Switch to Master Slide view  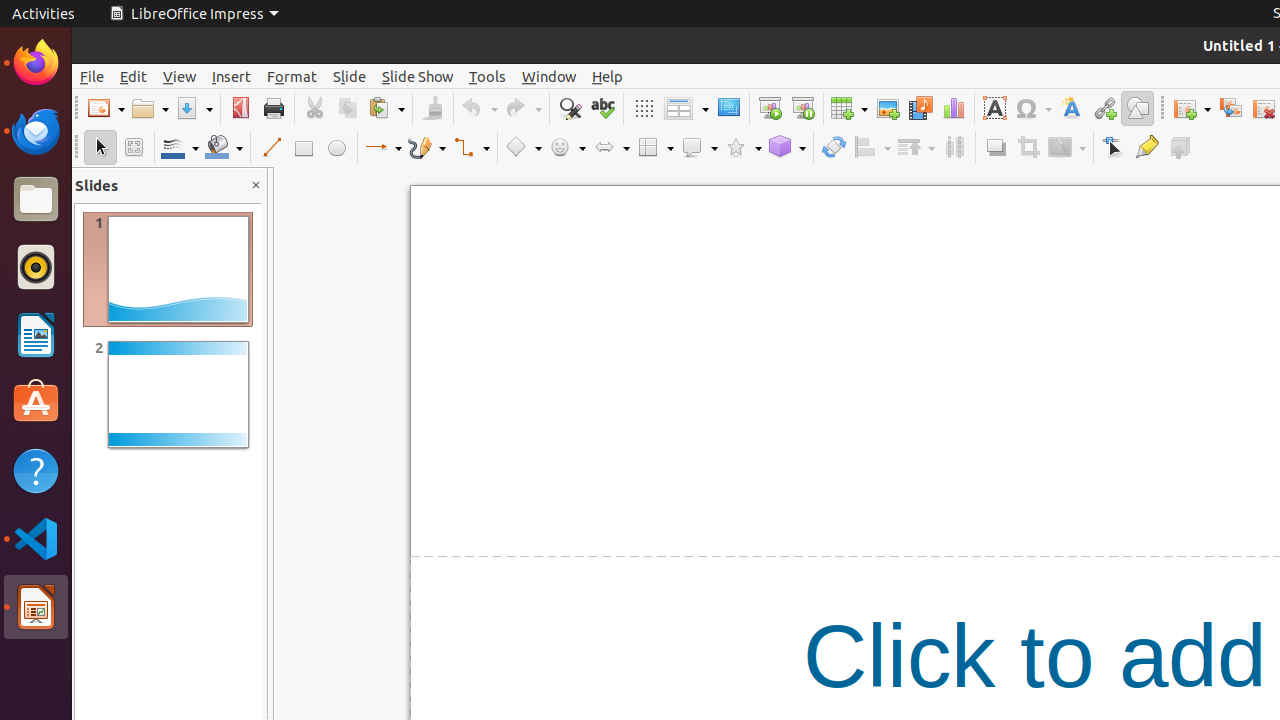coord(729,108)
